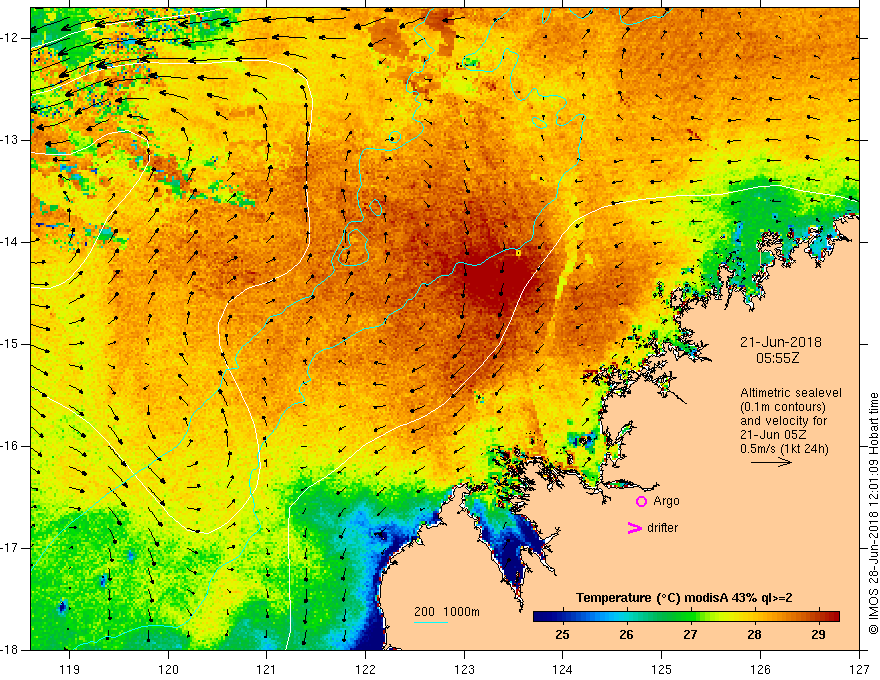This screenshot has height=680, width=880.
Task: Click the color bar tick label 29
Action: pos(818,635)
